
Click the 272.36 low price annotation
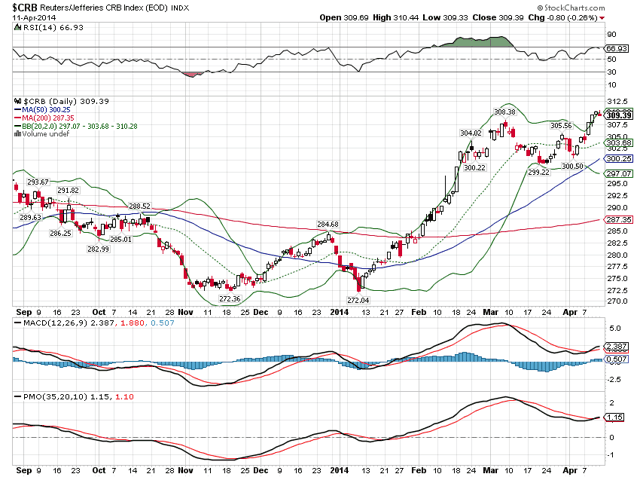tap(230, 299)
